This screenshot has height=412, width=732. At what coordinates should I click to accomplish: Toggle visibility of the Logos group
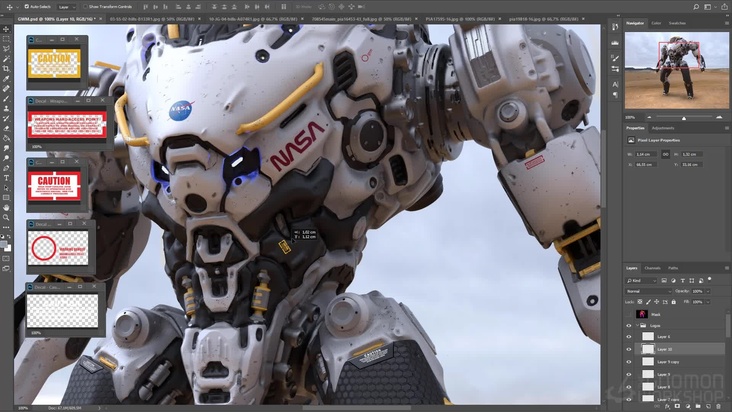[629, 326]
